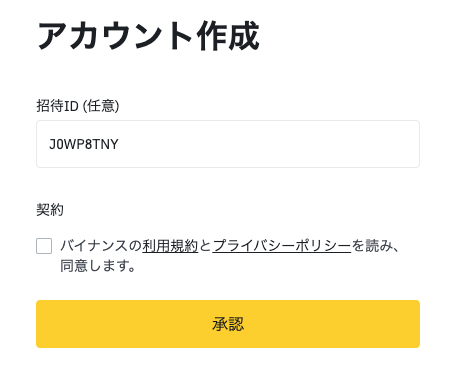Click the 同意します。 text line
This screenshot has height=375, width=461.
click(98, 266)
